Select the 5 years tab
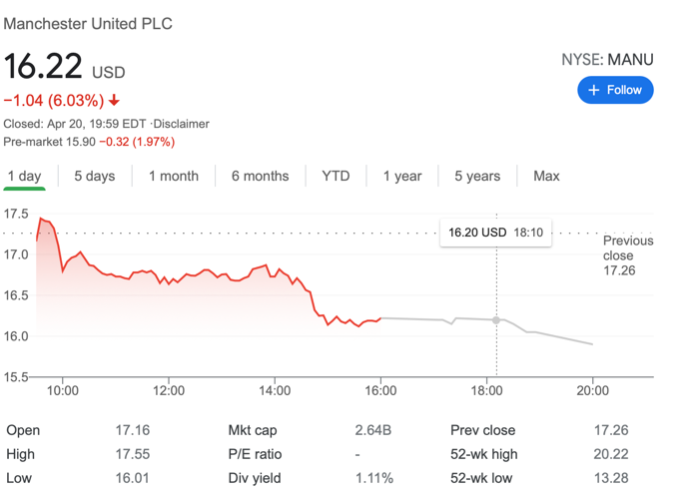The image size is (687, 497). click(477, 176)
